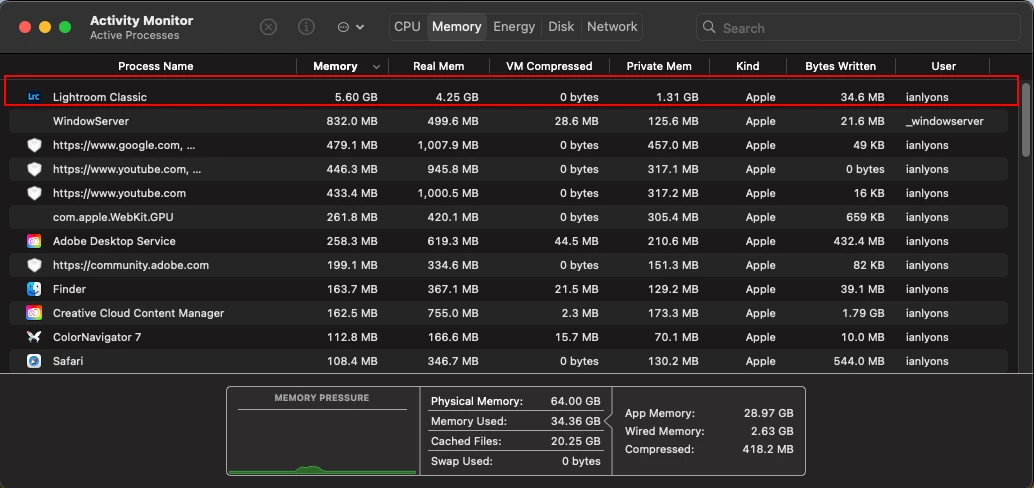1034x488 pixels.
Task: Sort by Bytes Written column header
Action: coord(840,66)
